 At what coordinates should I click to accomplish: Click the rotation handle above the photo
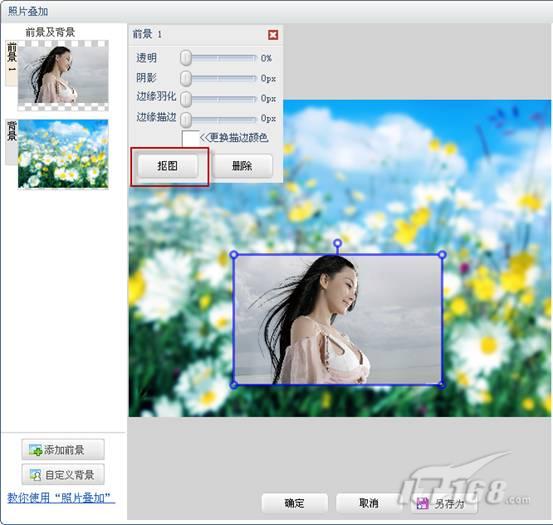[338, 243]
